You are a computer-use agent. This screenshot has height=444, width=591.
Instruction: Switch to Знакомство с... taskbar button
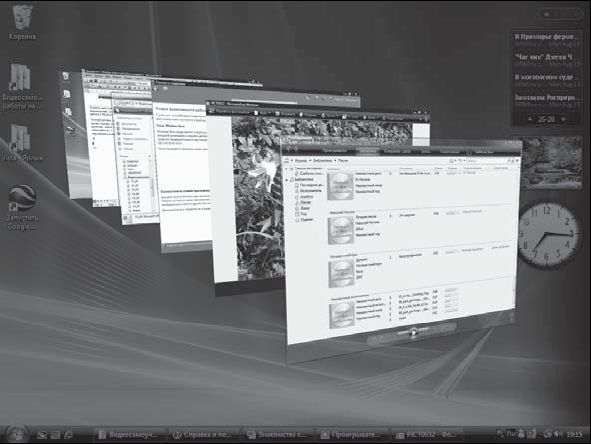[x=278, y=435]
